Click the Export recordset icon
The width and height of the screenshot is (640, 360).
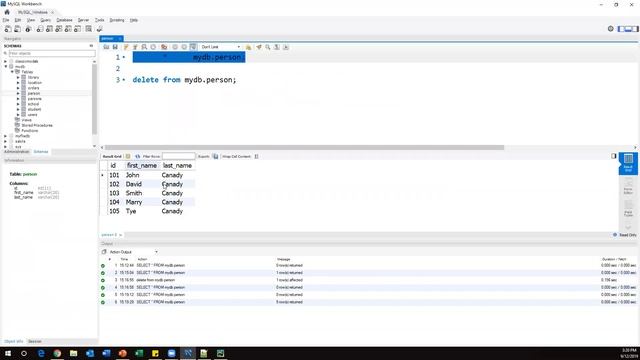215,156
